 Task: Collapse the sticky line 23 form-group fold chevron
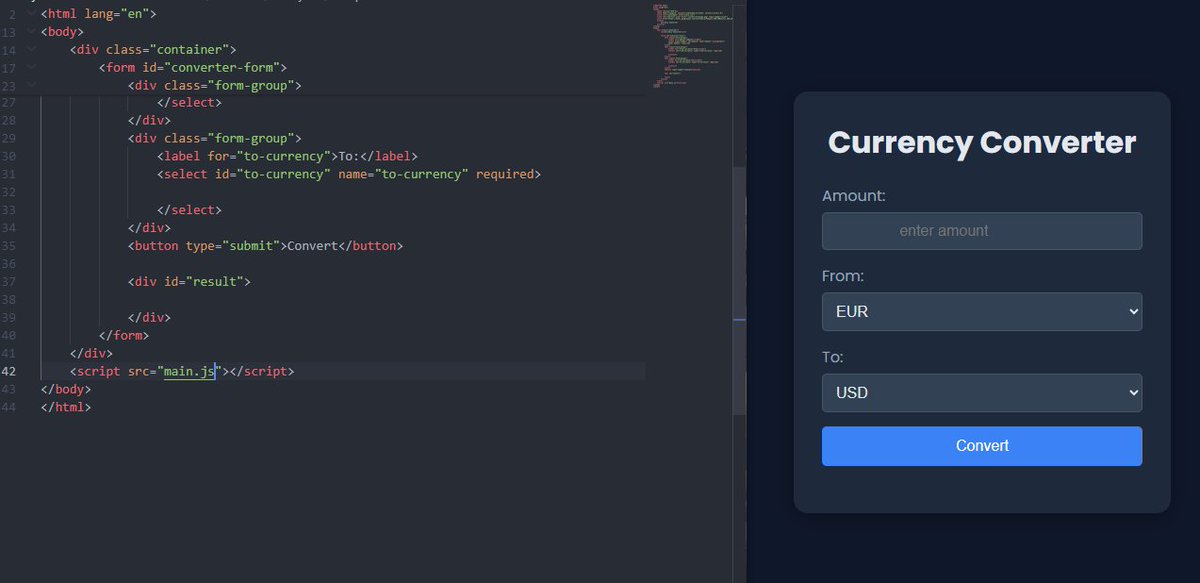click(x=31, y=86)
